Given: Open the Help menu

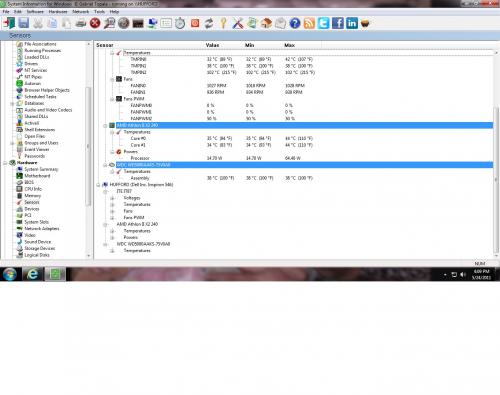Looking at the screenshot, I should click(114, 12).
